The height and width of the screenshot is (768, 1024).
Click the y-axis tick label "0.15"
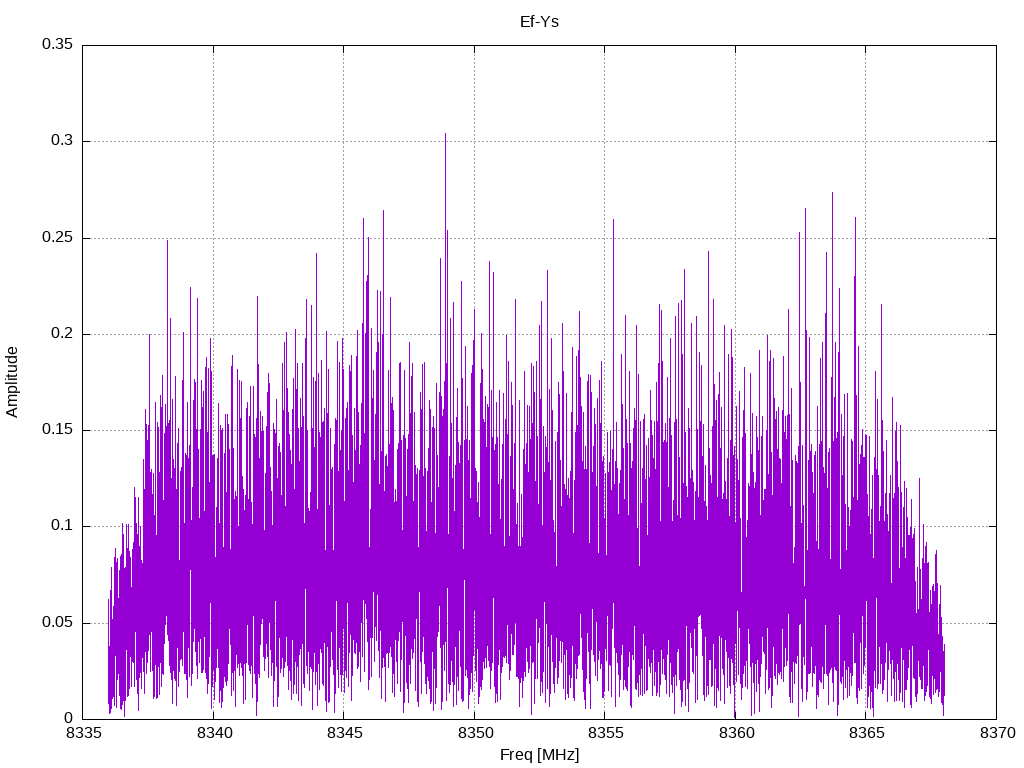click(x=57, y=430)
